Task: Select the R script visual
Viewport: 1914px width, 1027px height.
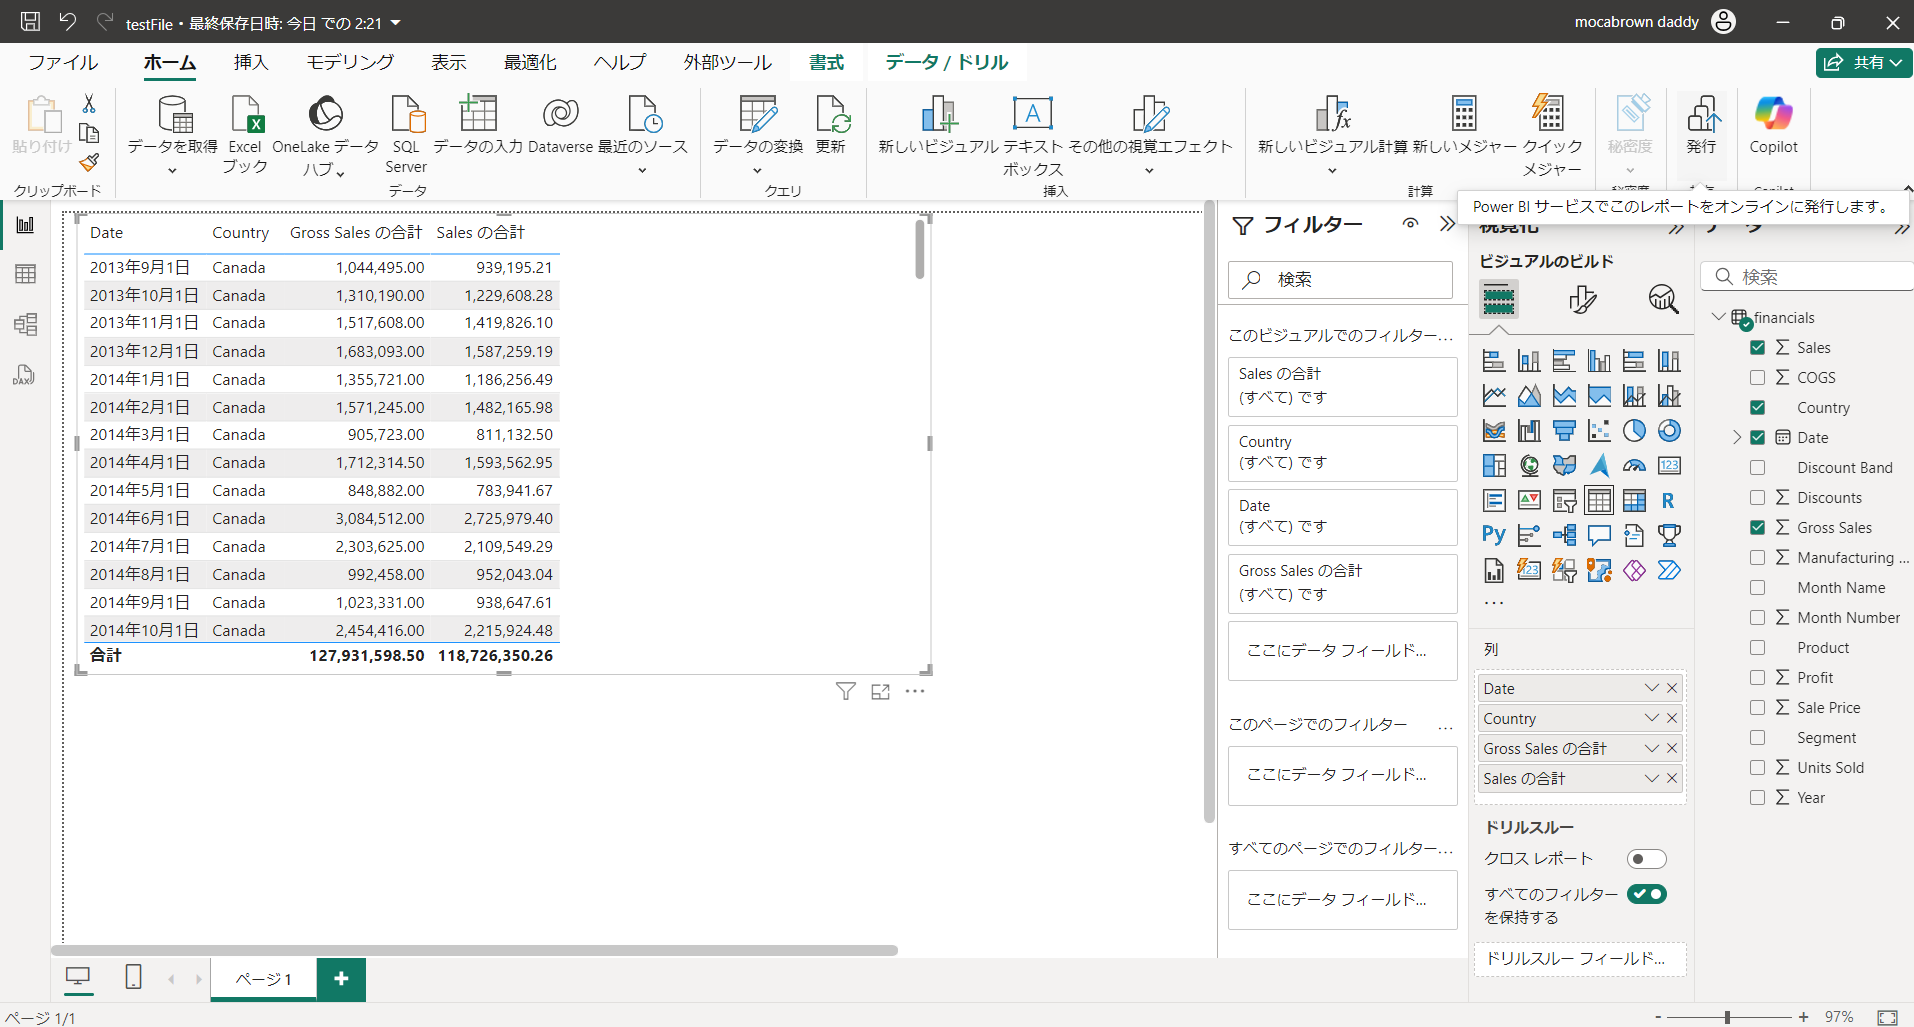Action: coord(1669,500)
